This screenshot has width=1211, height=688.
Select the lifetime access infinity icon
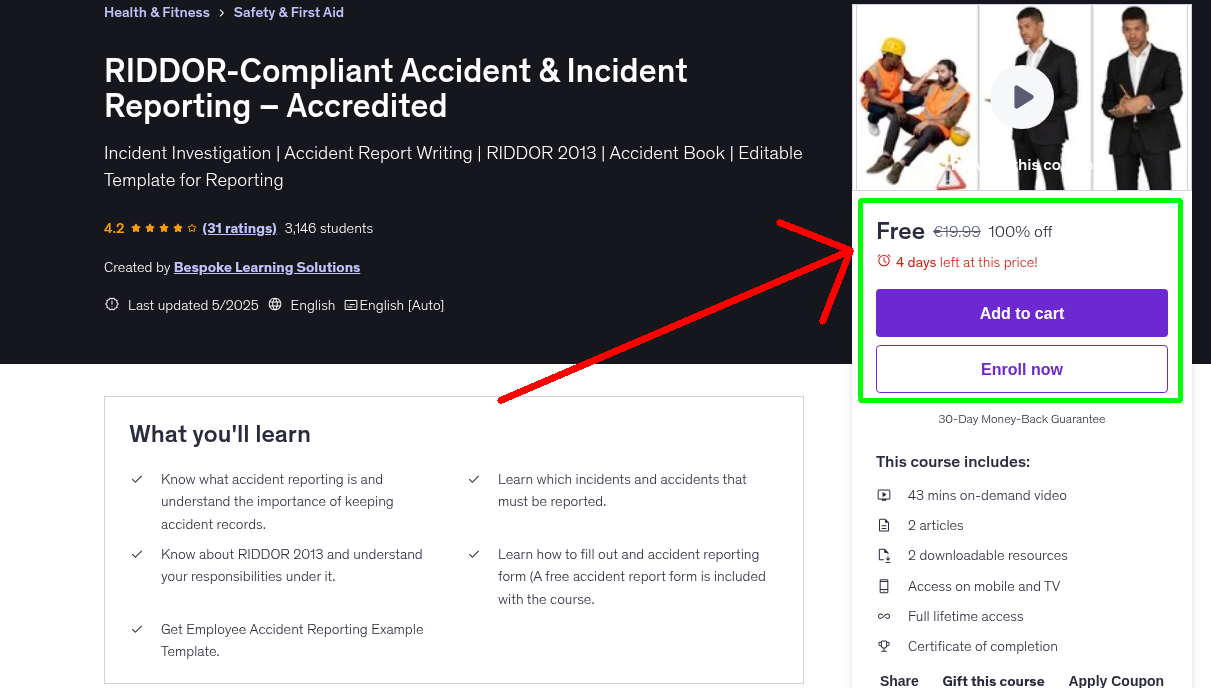[884, 616]
